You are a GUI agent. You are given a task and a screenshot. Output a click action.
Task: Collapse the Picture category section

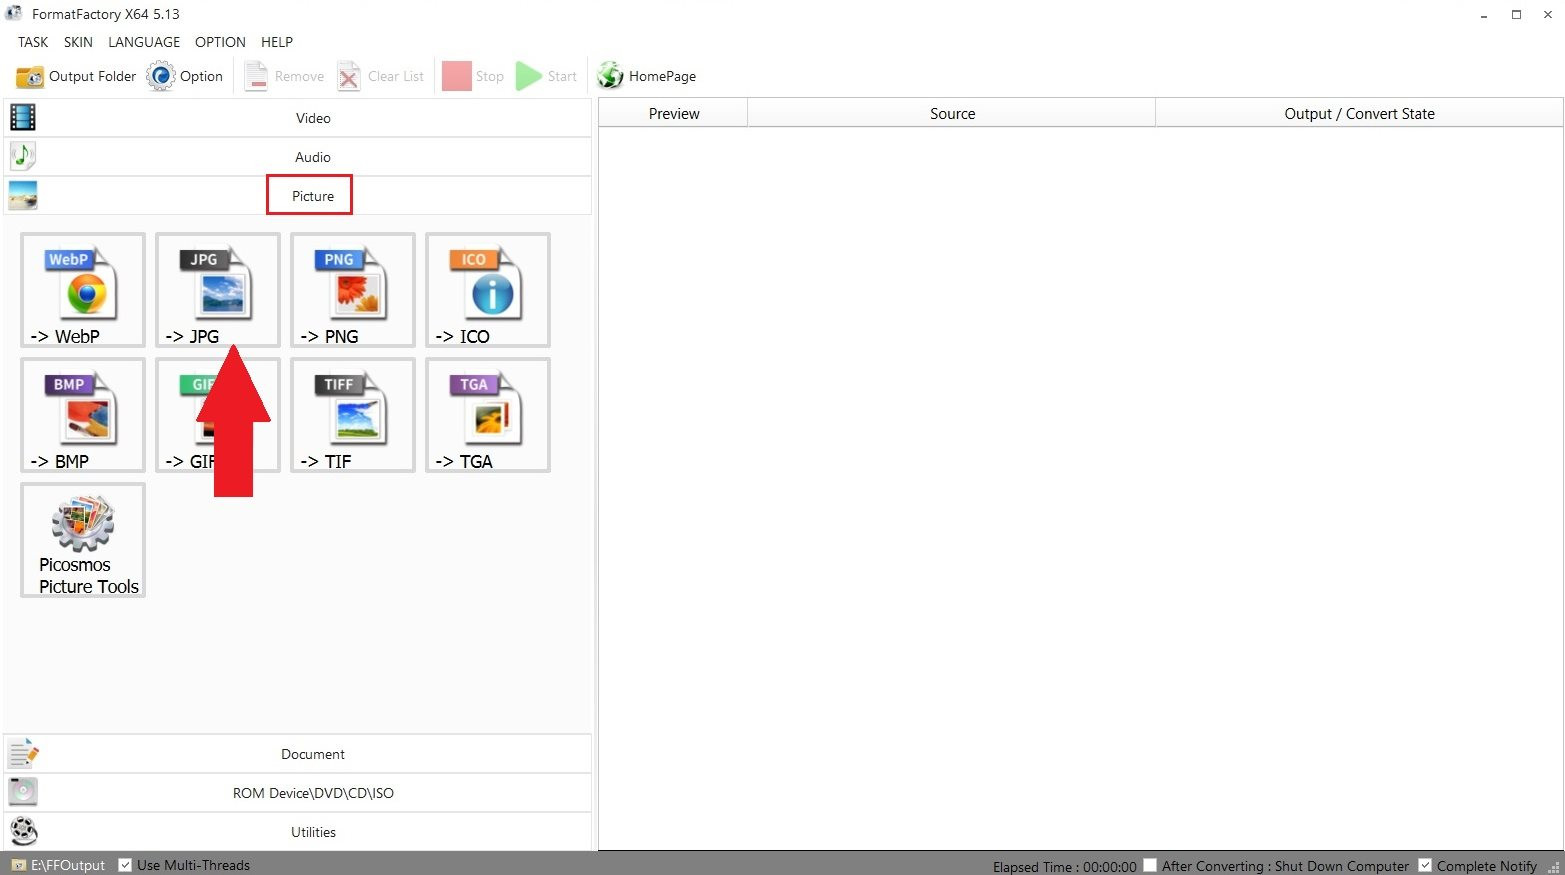[x=298, y=196]
